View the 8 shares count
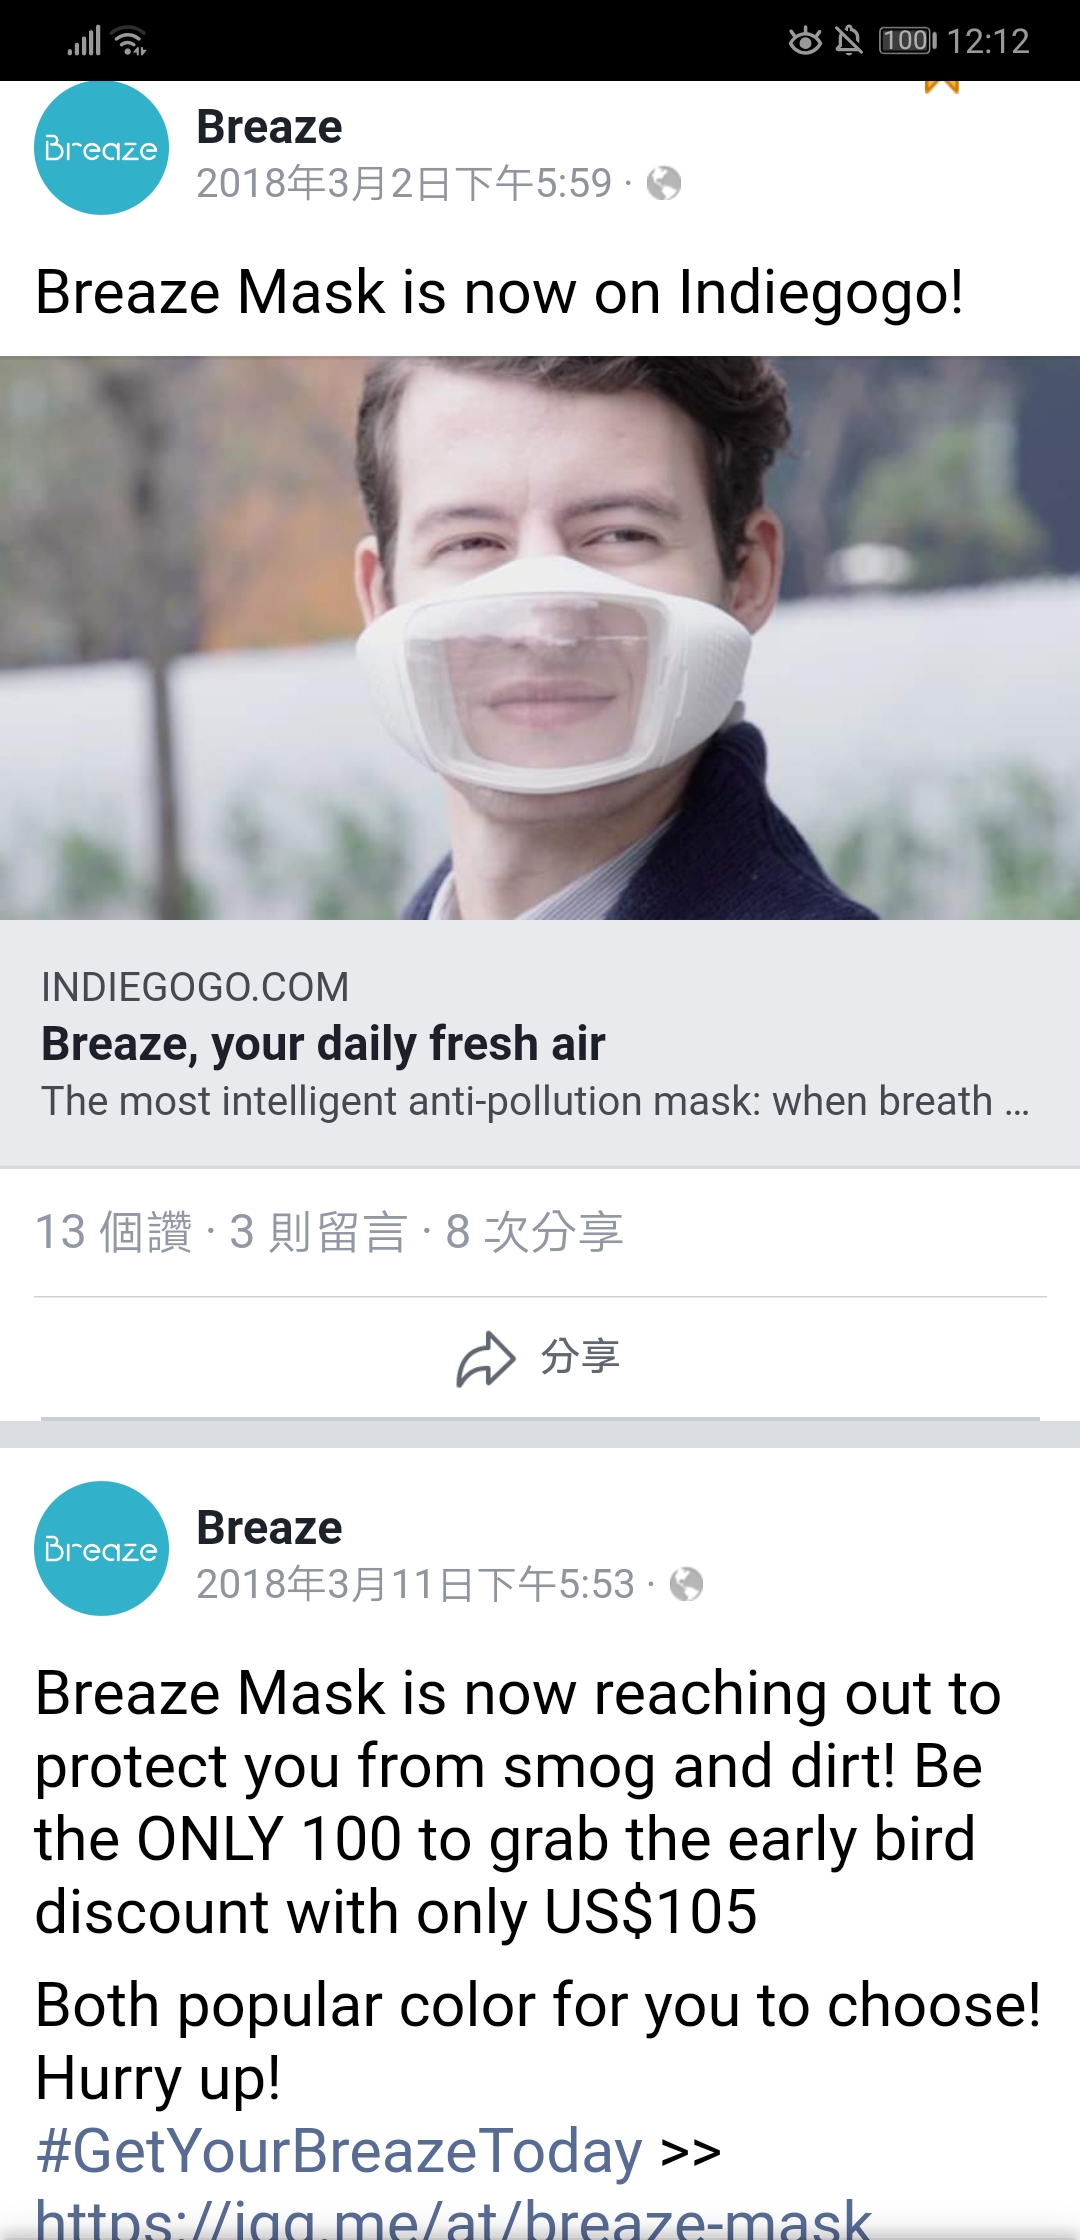The width and height of the screenshot is (1080, 2240). point(534,1232)
